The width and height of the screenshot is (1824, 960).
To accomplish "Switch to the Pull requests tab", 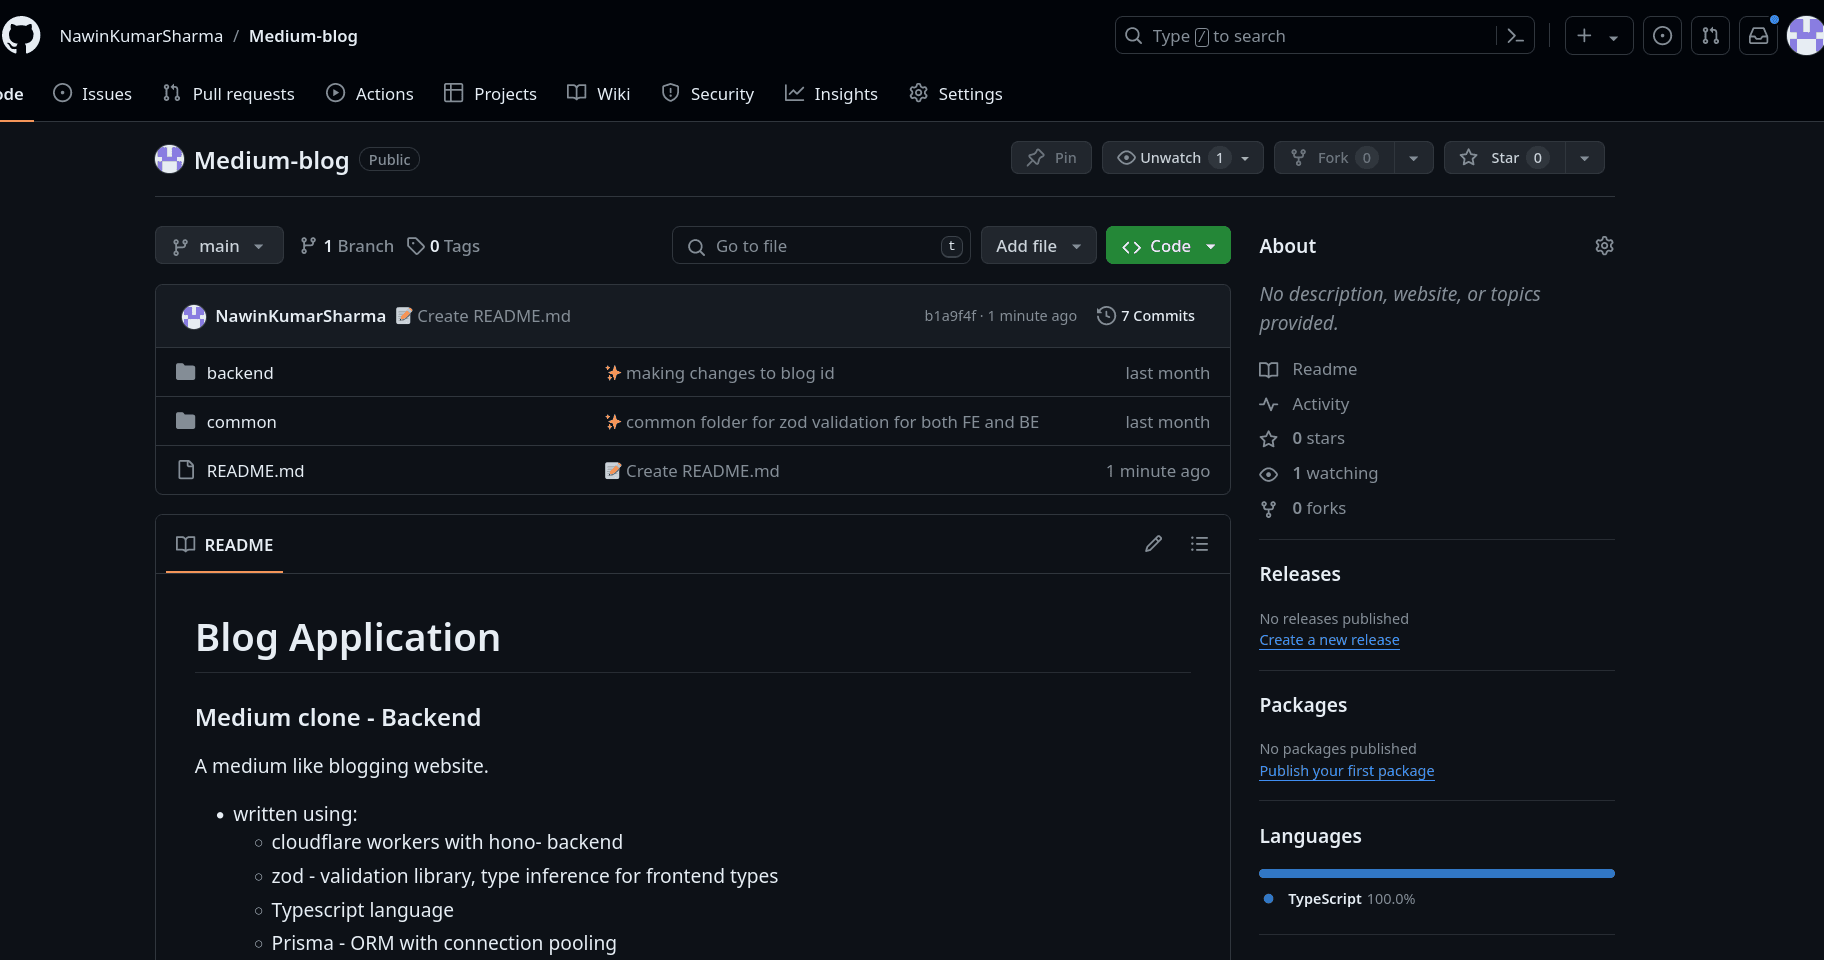I will 228,94.
